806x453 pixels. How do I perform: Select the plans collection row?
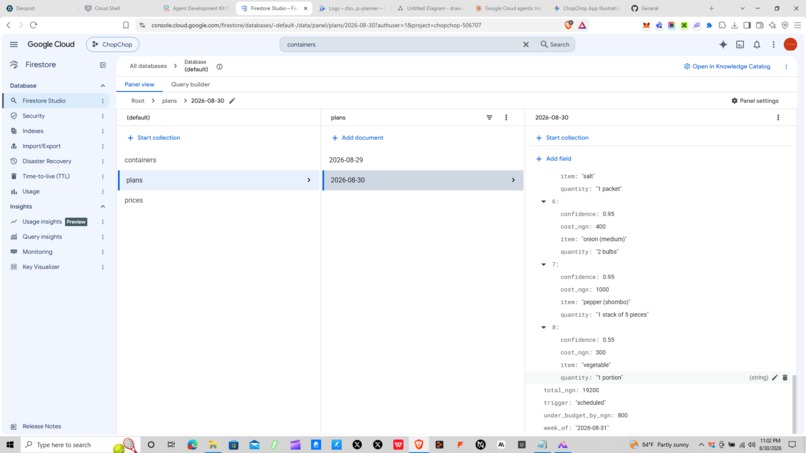tap(219, 180)
